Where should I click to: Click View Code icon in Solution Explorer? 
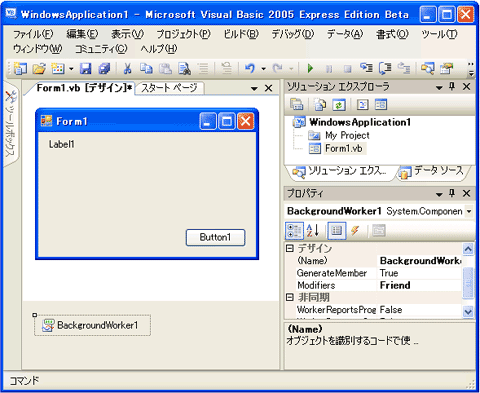(x=362, y=105)
